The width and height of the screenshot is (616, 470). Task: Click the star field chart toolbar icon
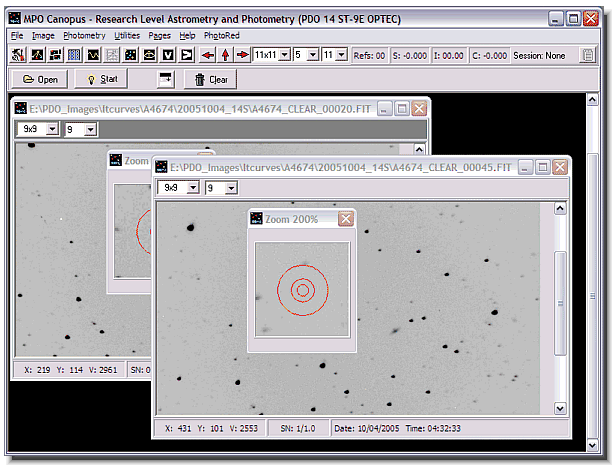tap(131, 55)
